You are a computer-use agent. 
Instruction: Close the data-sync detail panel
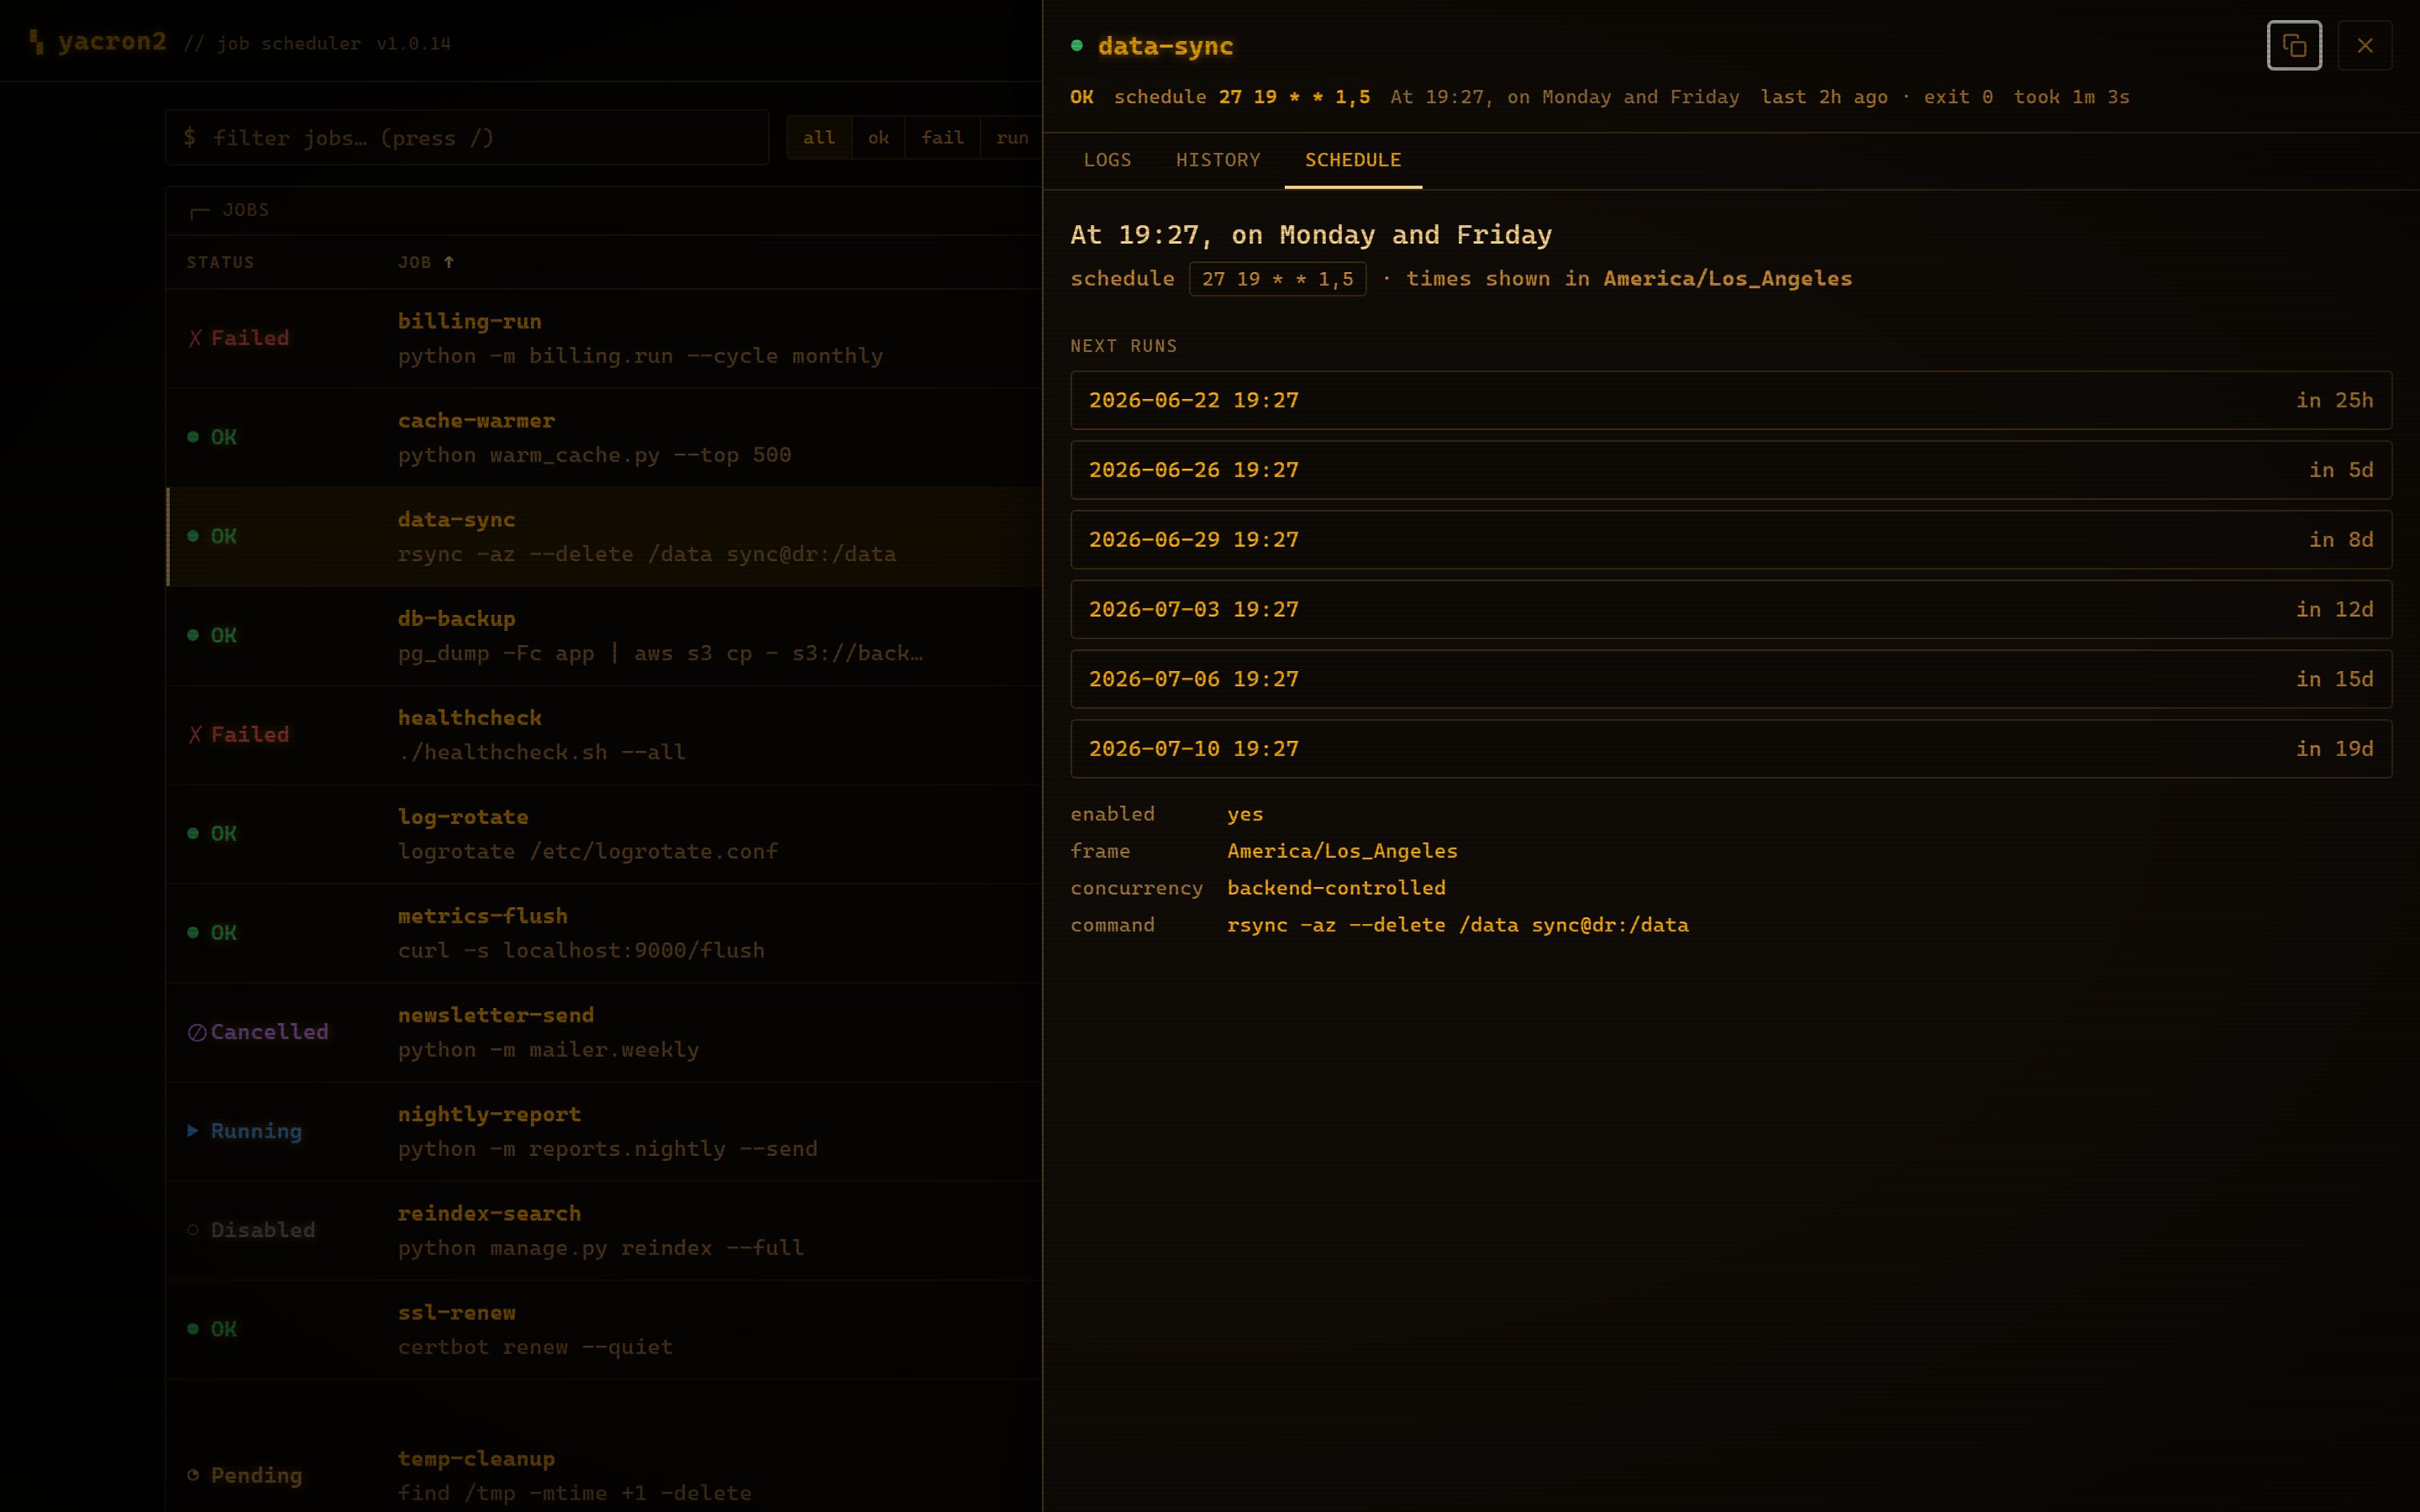pos(2365,46)
